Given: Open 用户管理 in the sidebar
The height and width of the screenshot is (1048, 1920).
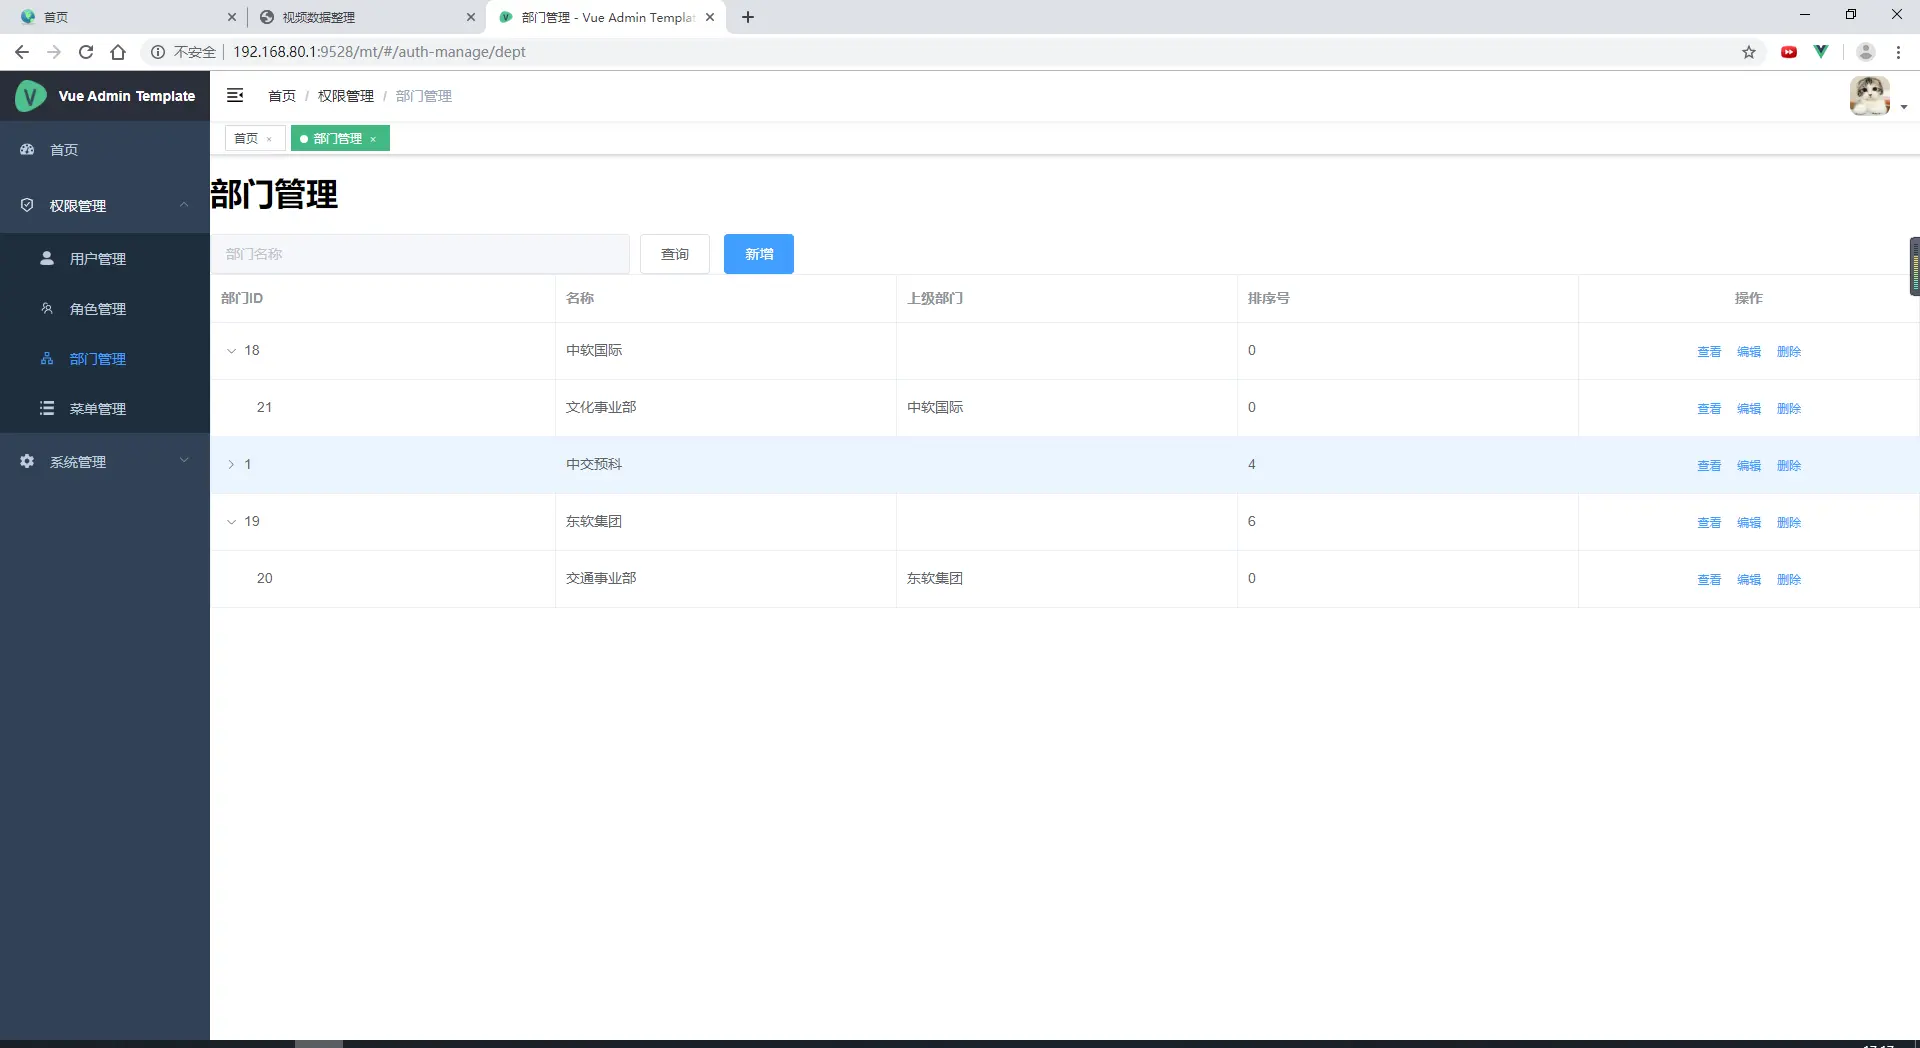Looking at the screenshot, I should pyautogui.click(x=105, y=258).
